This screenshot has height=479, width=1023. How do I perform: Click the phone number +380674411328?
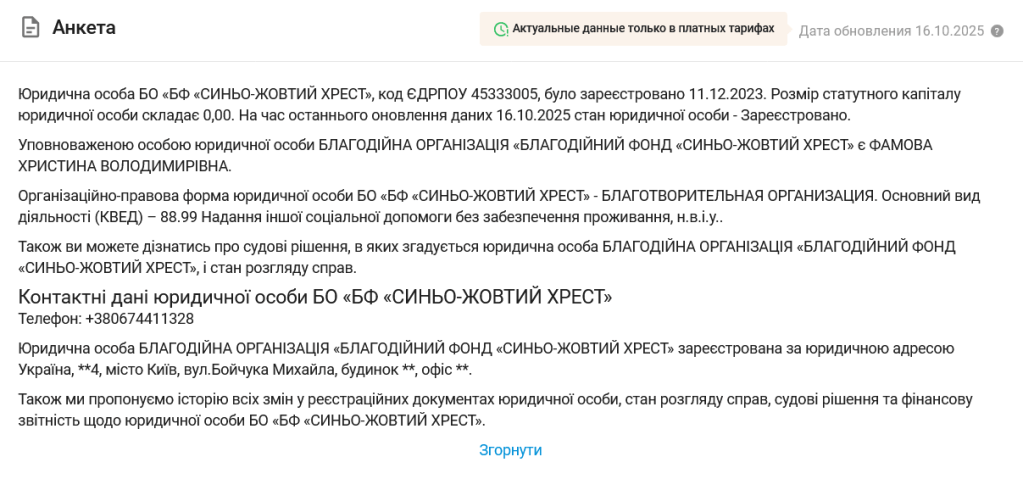tap(140, 319)
